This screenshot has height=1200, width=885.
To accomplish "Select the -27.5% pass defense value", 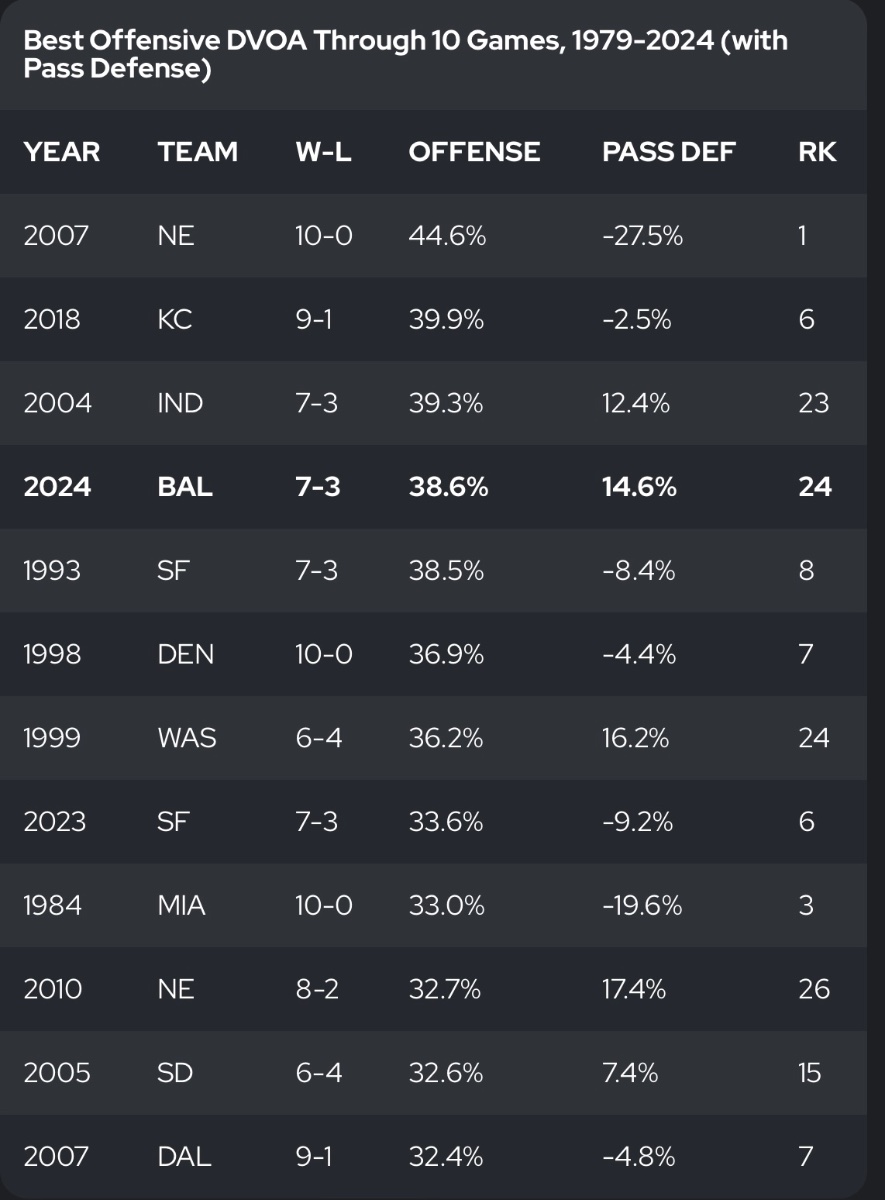I will point(642,236).
